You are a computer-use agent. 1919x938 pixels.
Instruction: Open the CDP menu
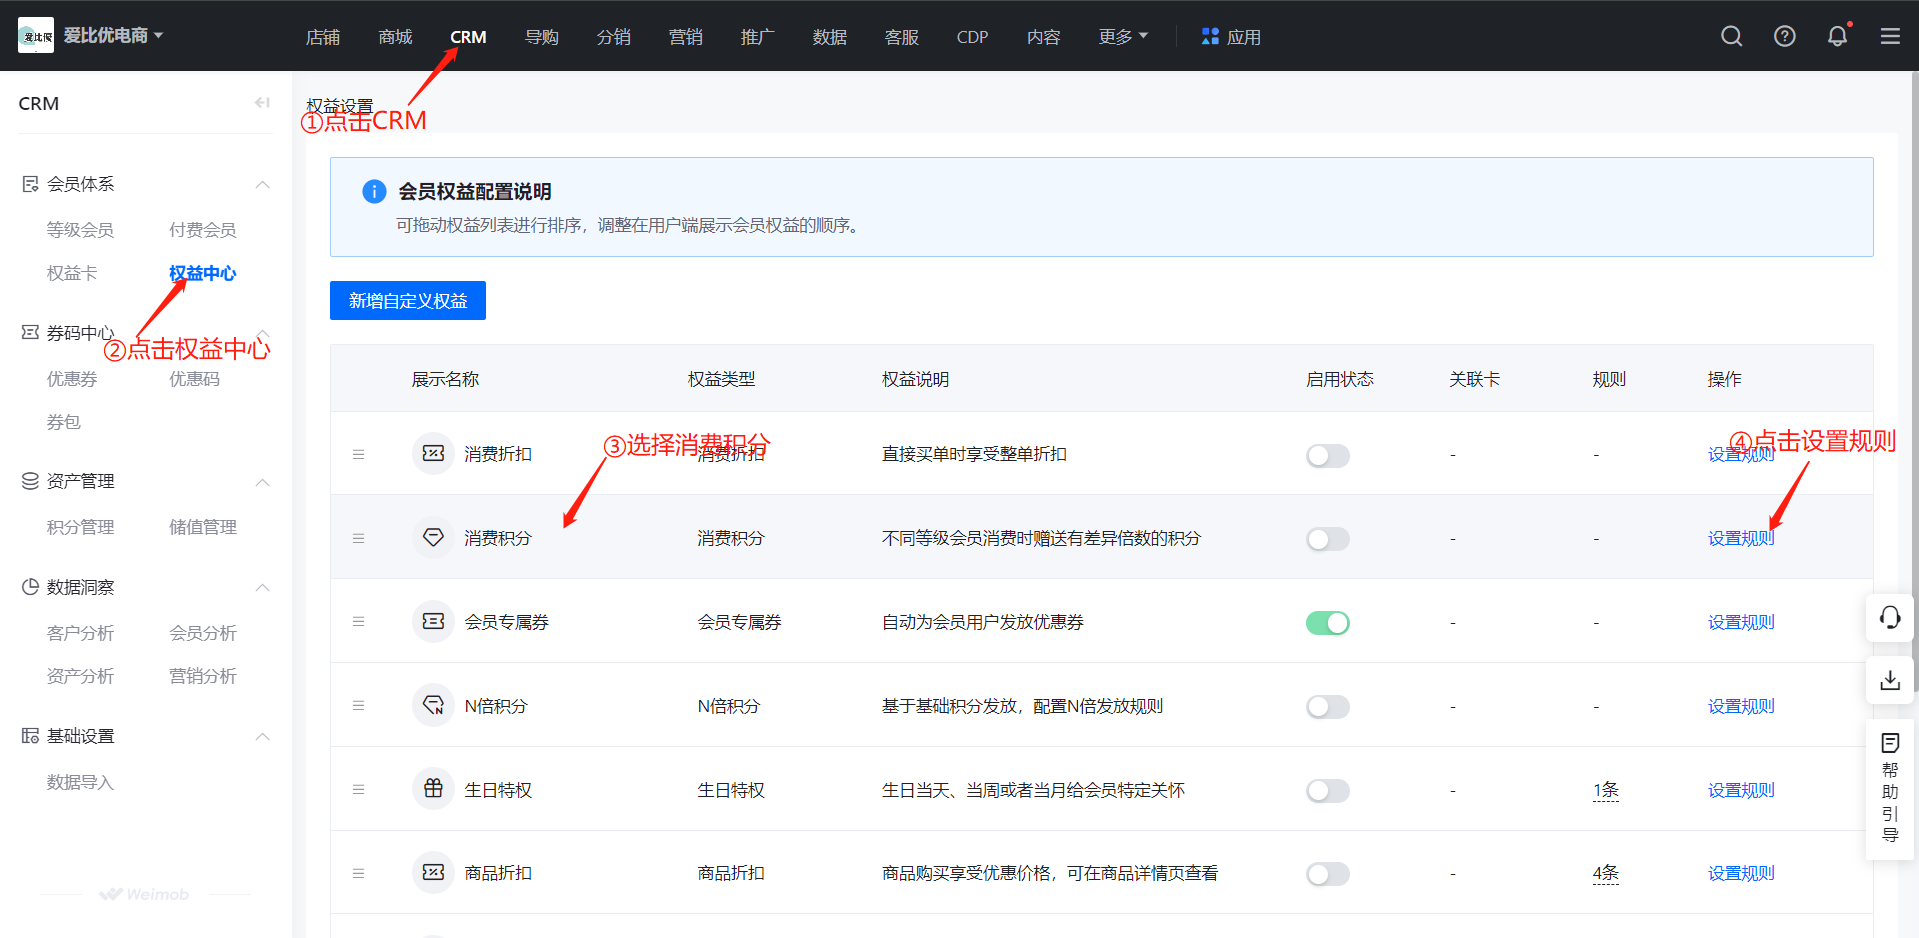972,37
